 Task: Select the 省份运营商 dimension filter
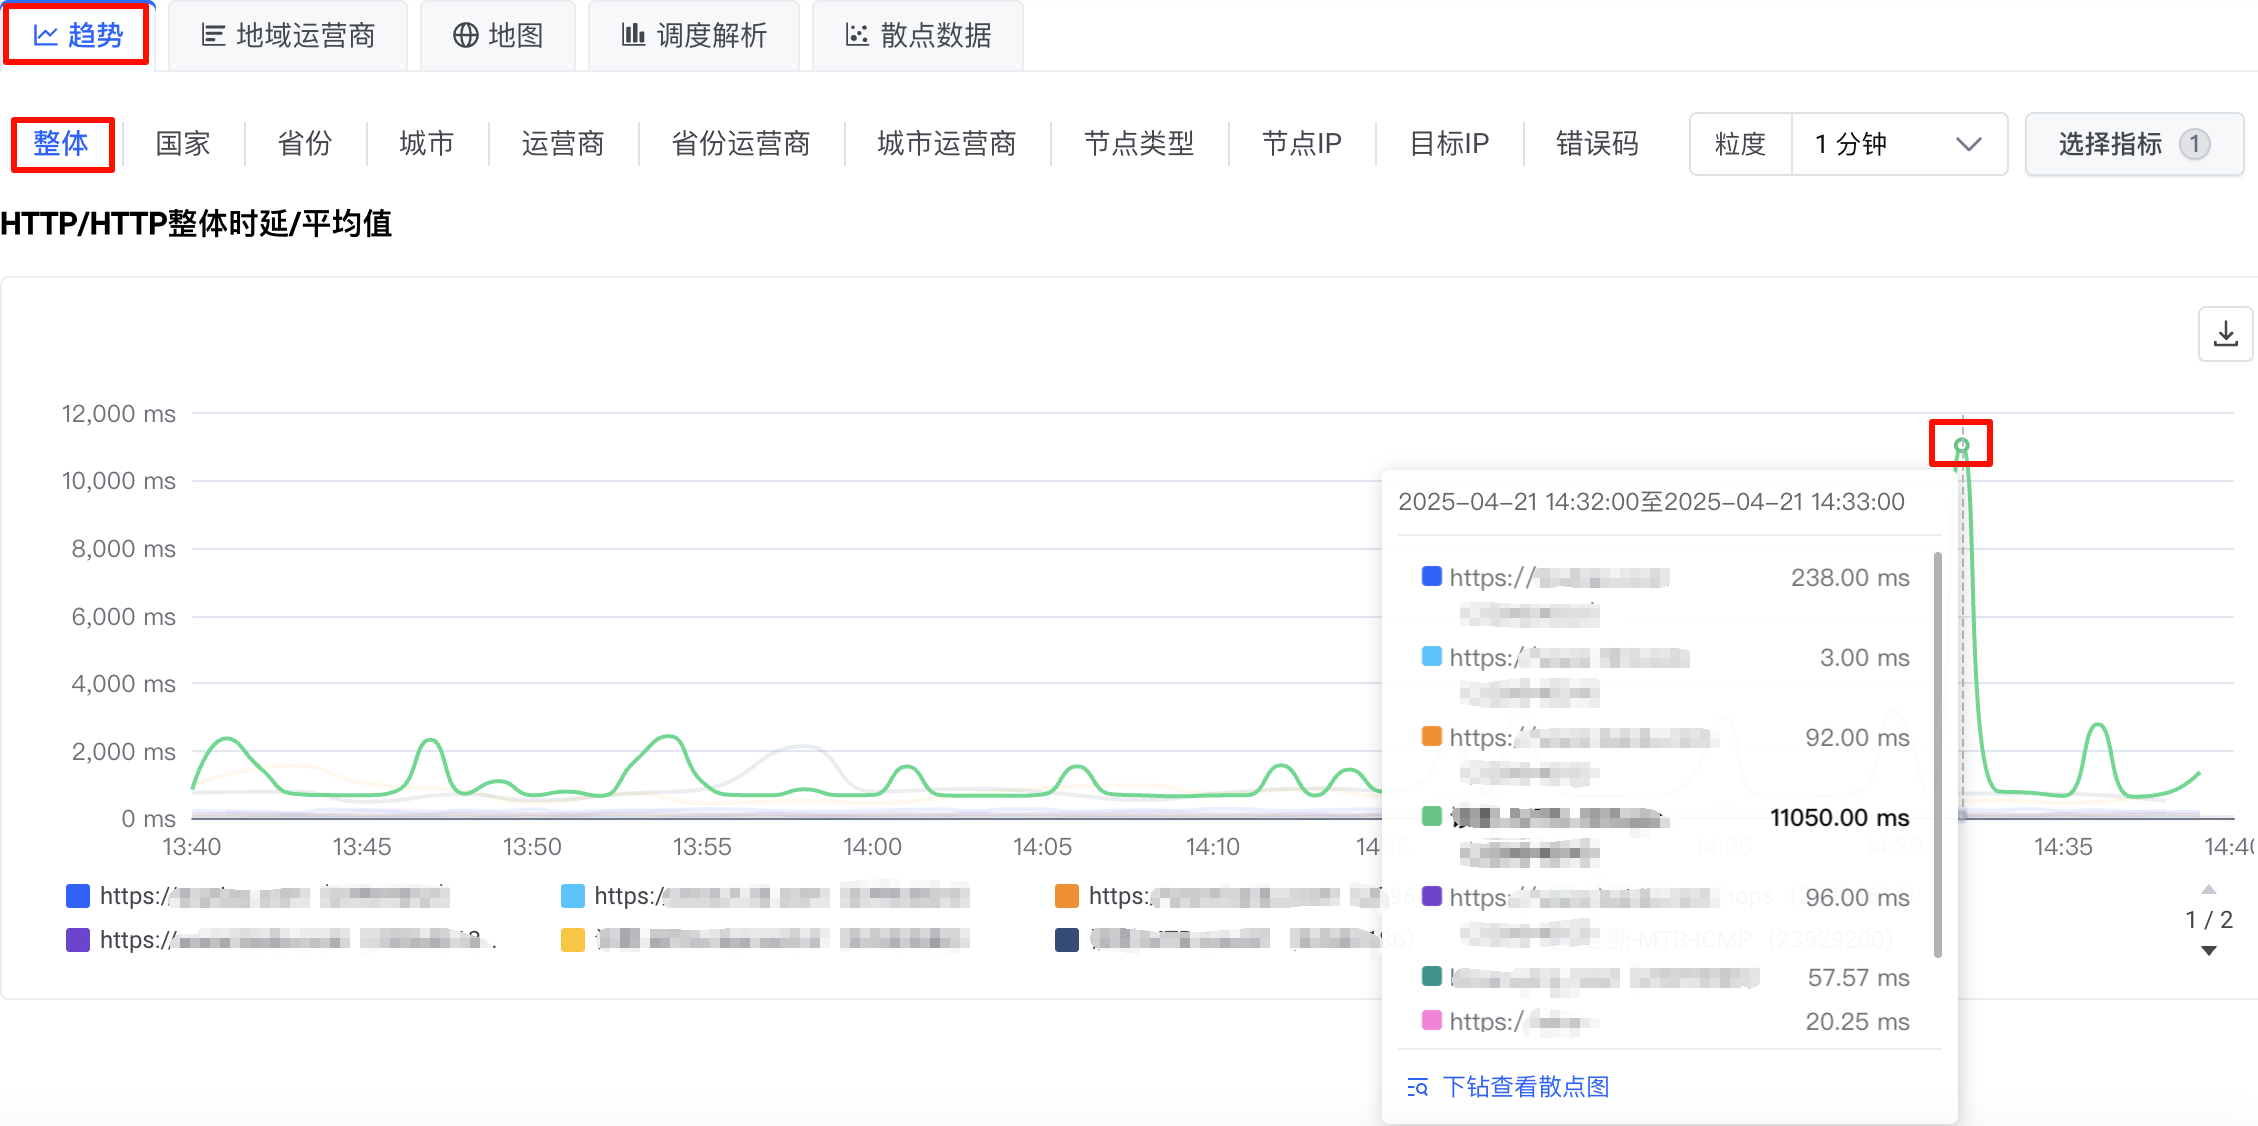tap(741, 144)
